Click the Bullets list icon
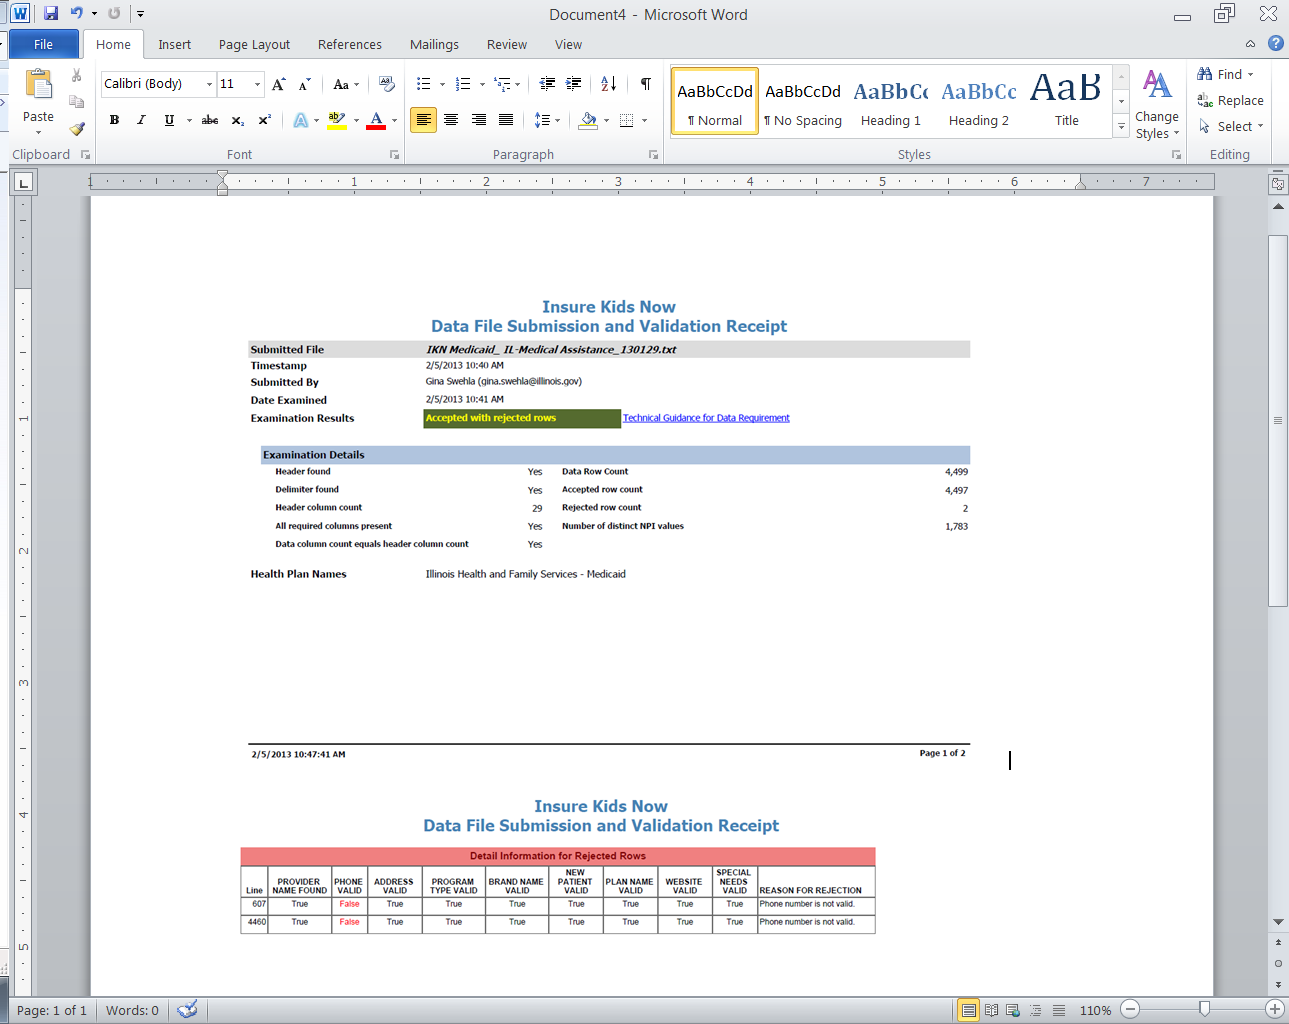Viewport: 1289px width, 1024px height. (x=424, y=84)
